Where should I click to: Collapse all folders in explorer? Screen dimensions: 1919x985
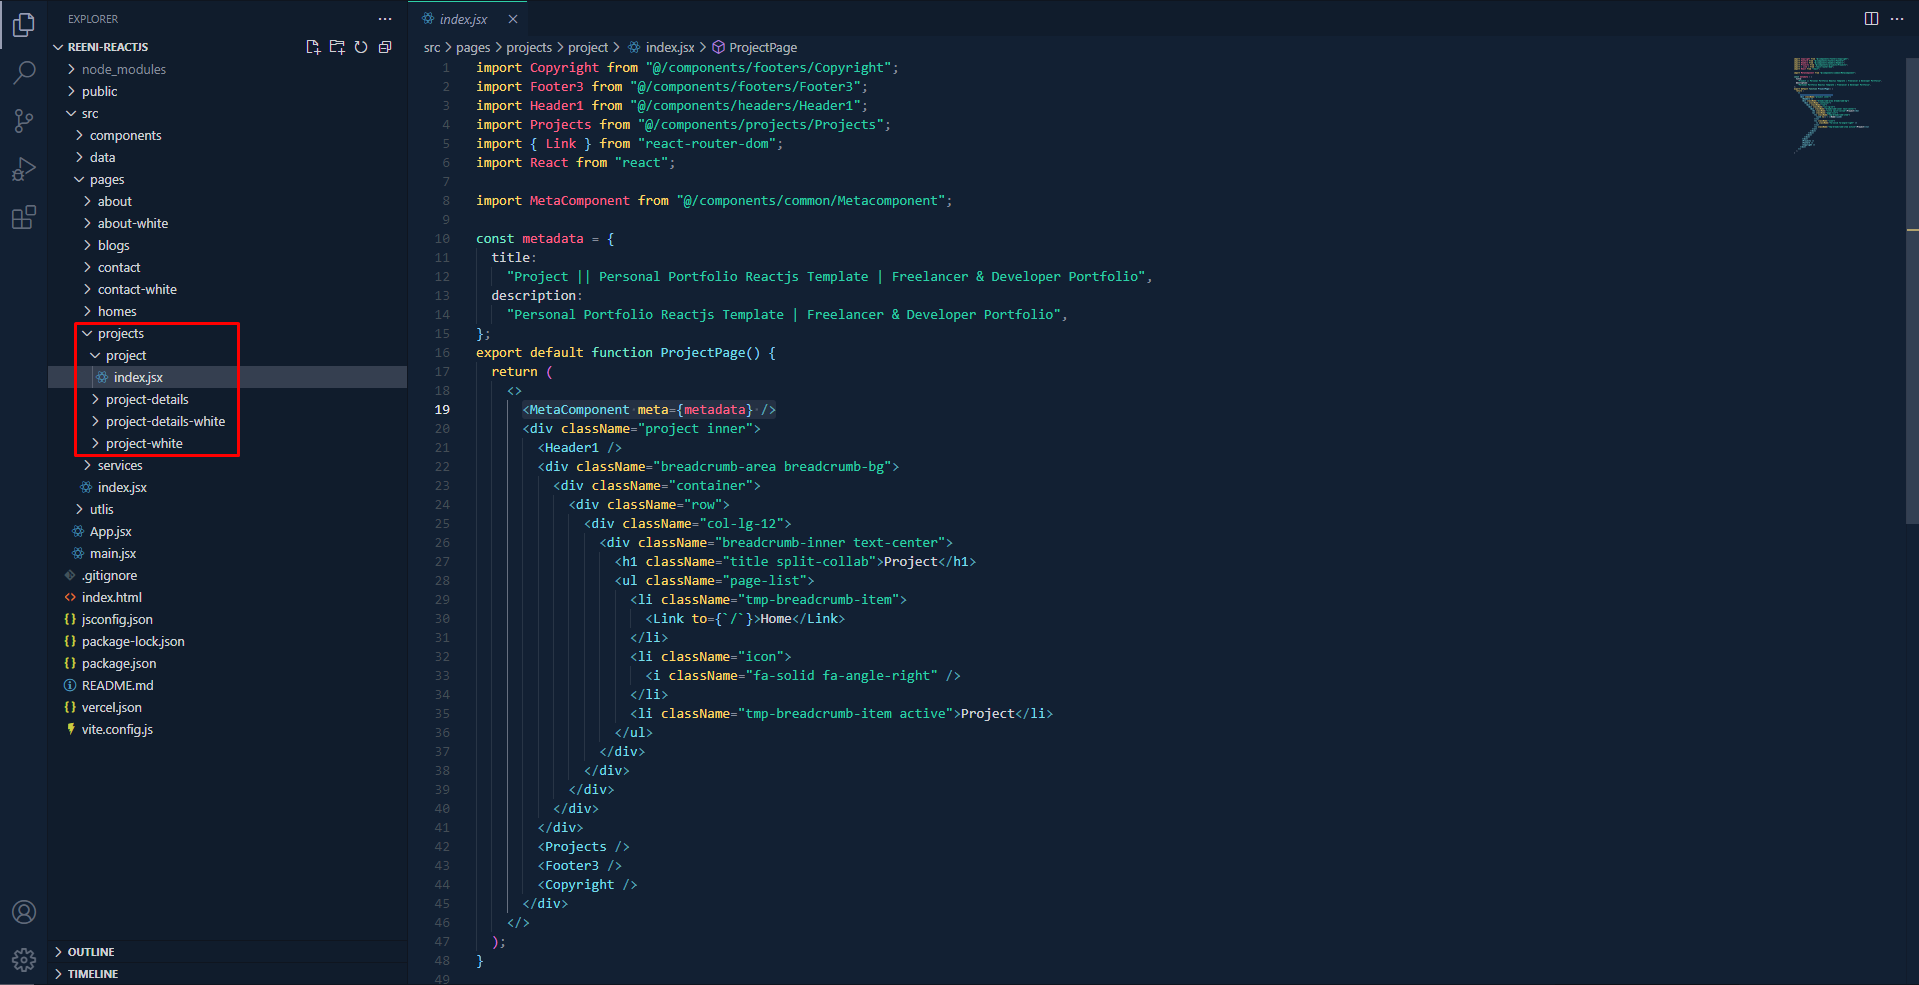[x=385, y=47]
